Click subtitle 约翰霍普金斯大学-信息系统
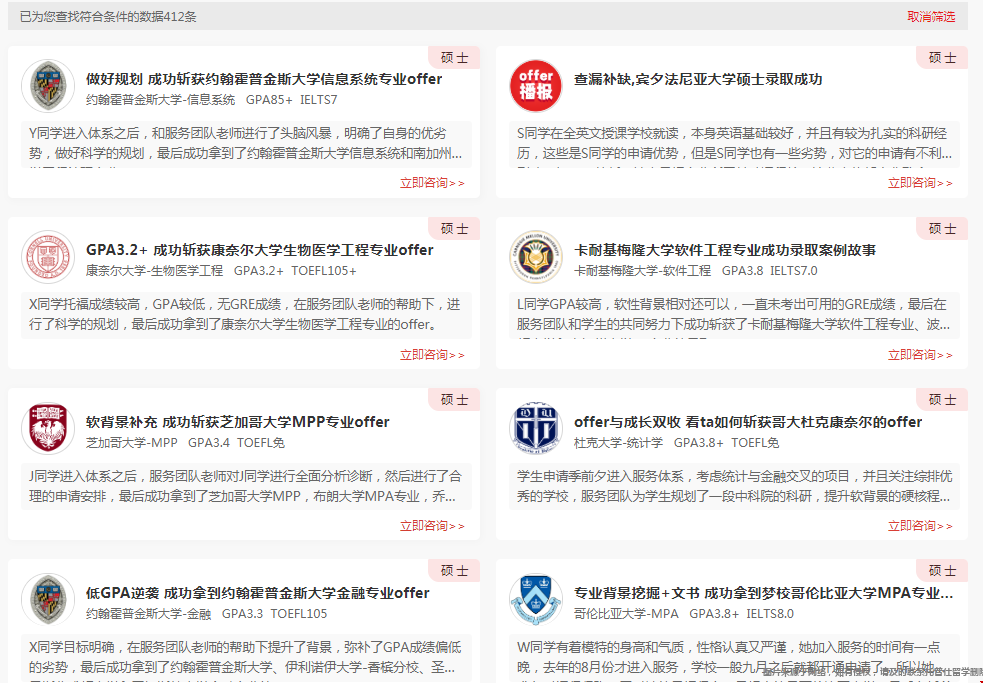This screenshot has width=983, height=683. (160, 100)
